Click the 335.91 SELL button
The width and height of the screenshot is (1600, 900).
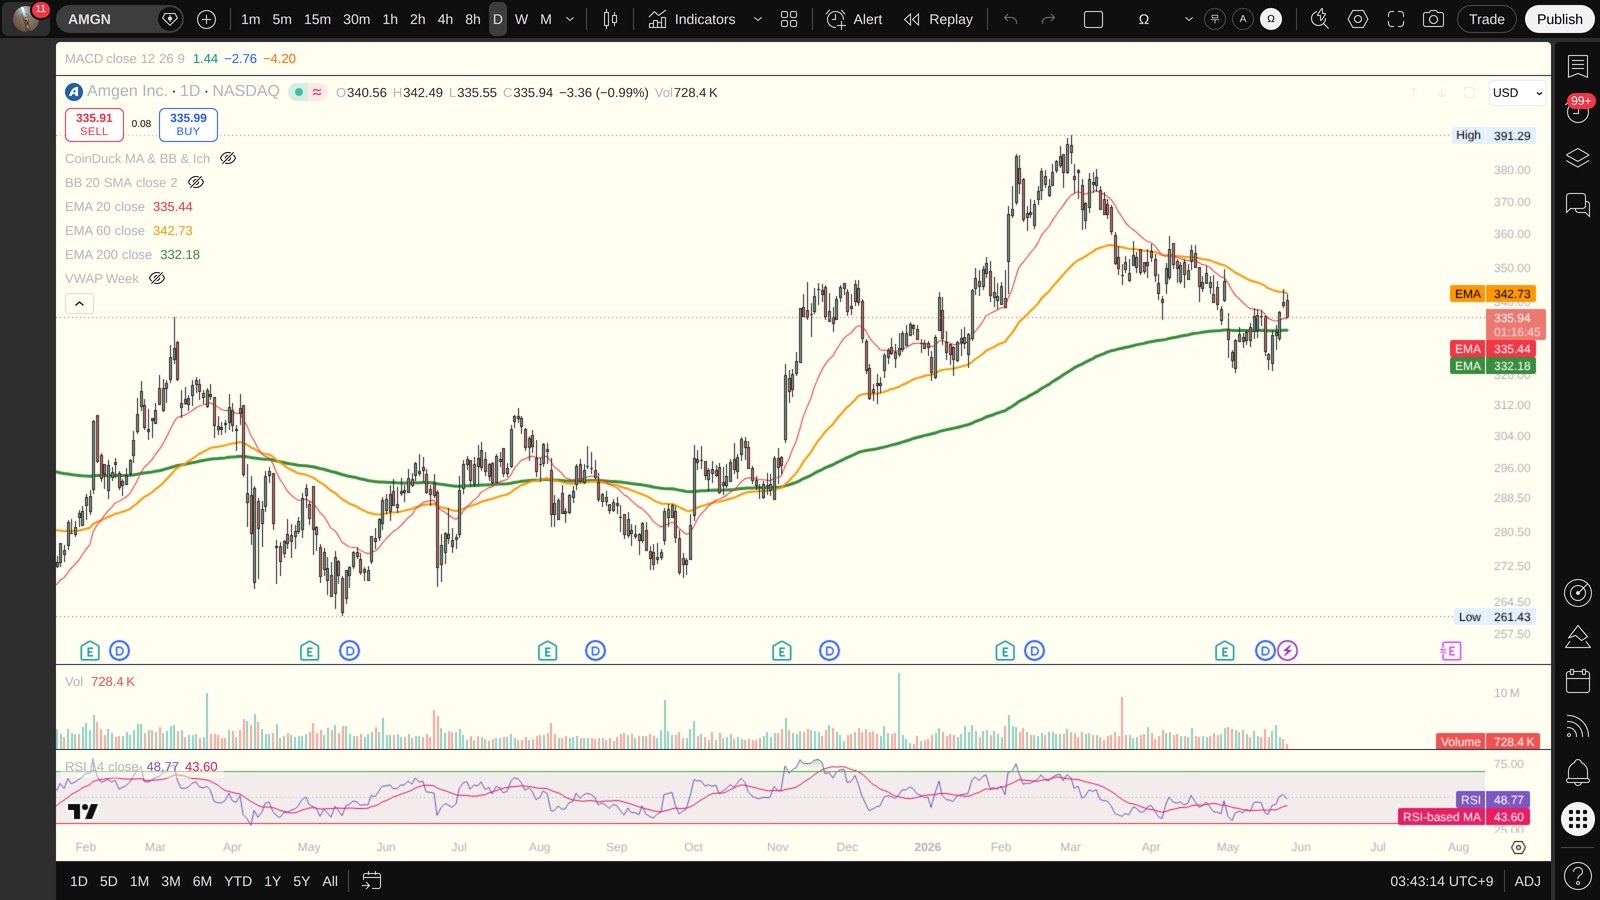tap(94, 124)
